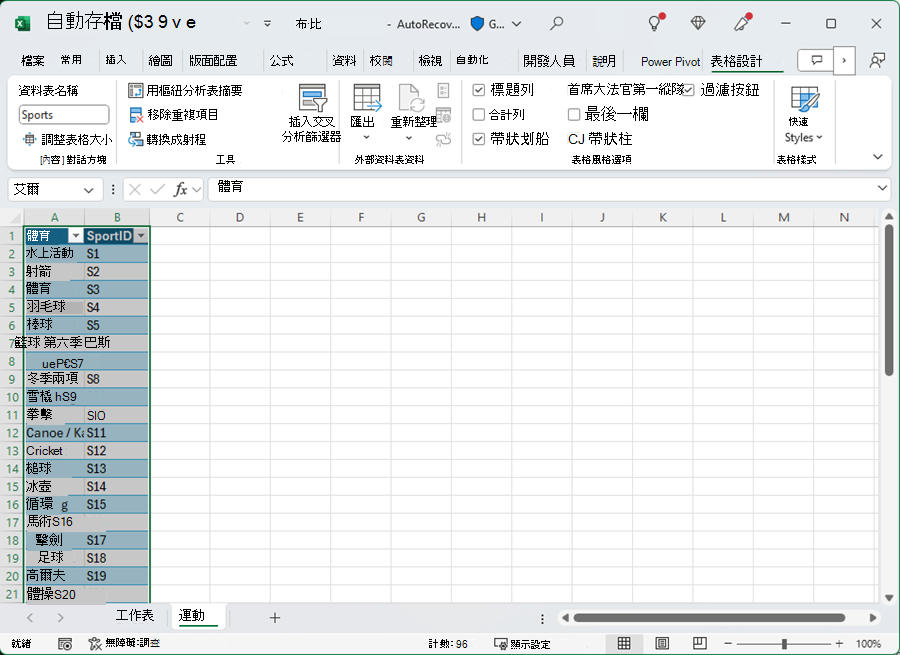Toggle the Total Row (合計列) checkbox
The width and height of the screenshot is (900, 655).
pos(479,114)
